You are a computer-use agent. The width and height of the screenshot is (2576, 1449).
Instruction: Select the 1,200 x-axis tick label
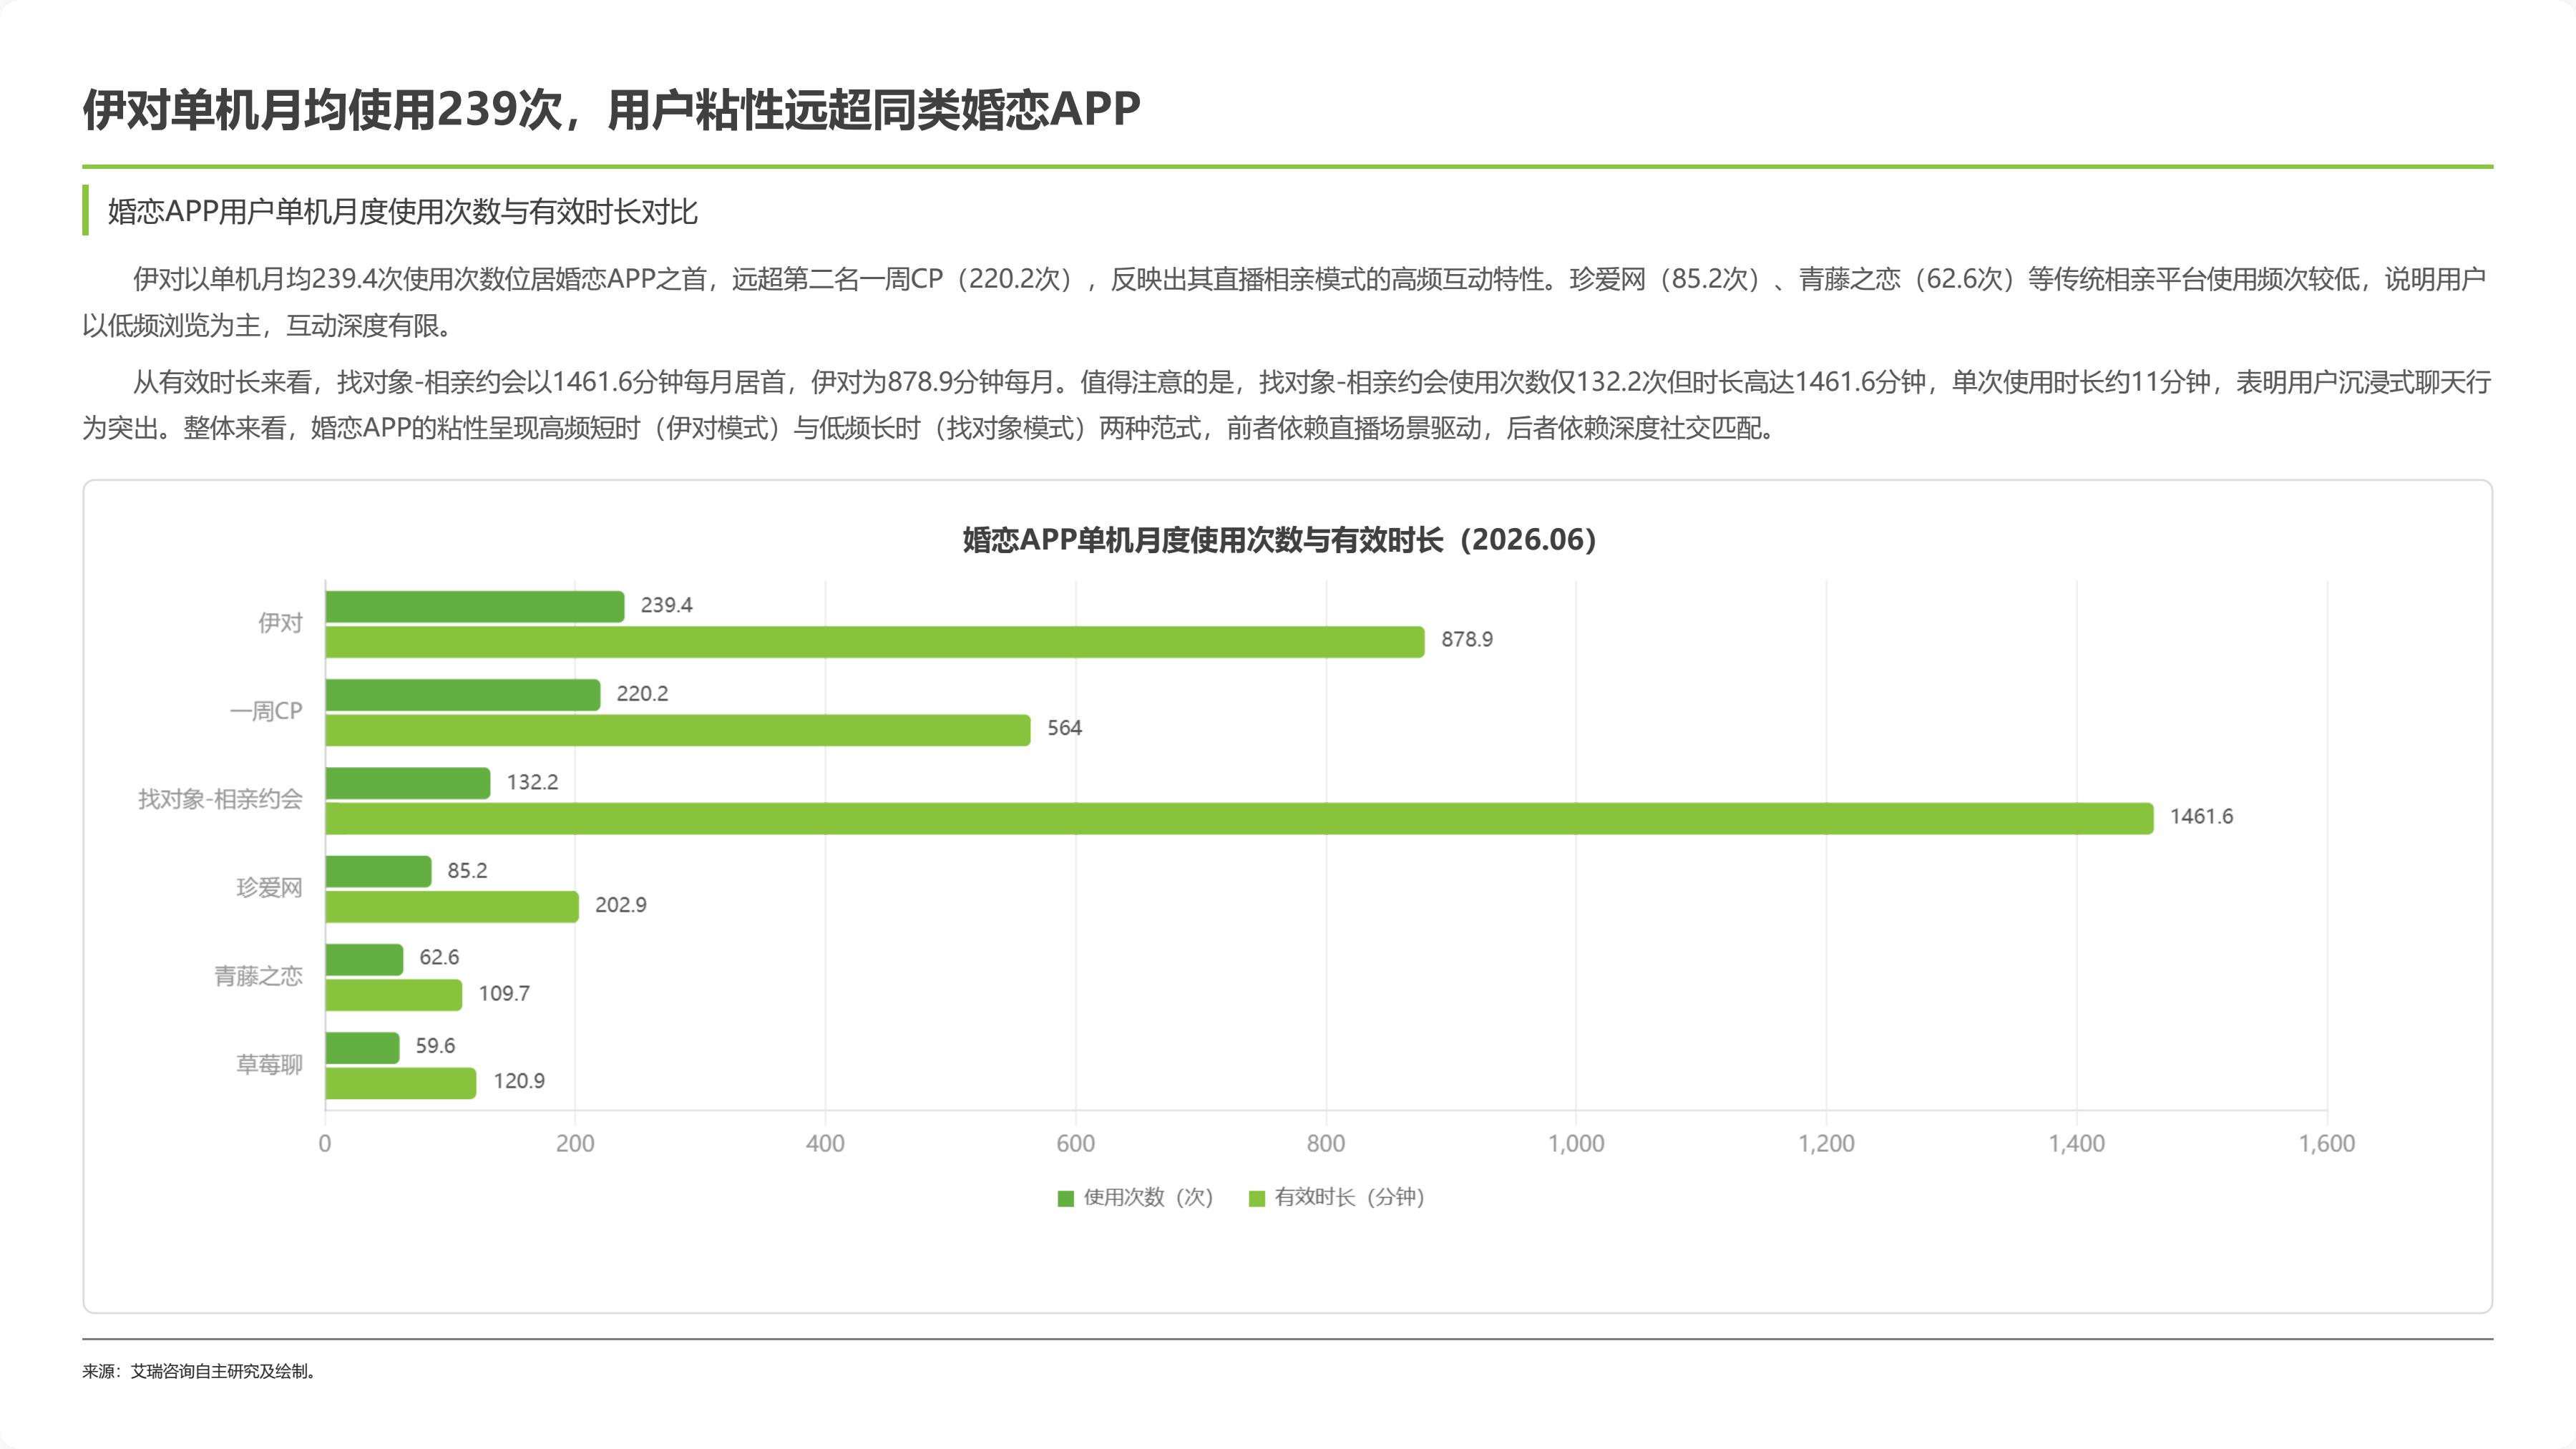pyautogui.click(x=1827, y=1144)
